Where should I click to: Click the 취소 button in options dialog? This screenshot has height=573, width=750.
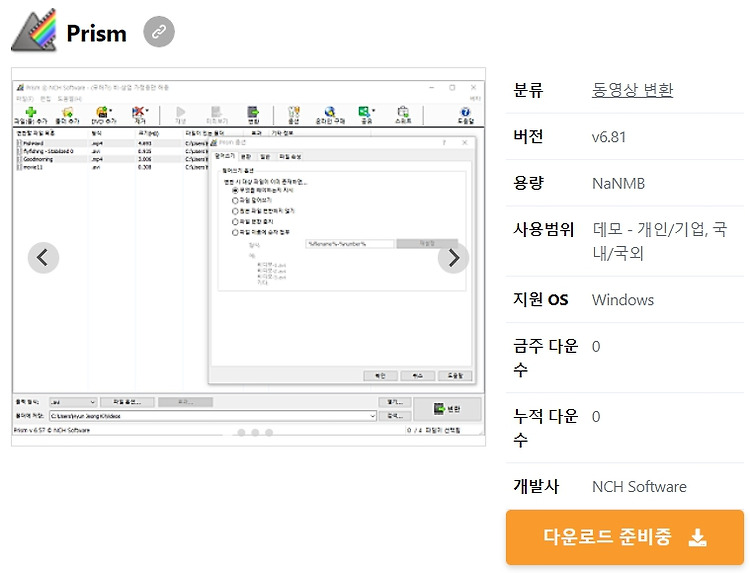418,375
